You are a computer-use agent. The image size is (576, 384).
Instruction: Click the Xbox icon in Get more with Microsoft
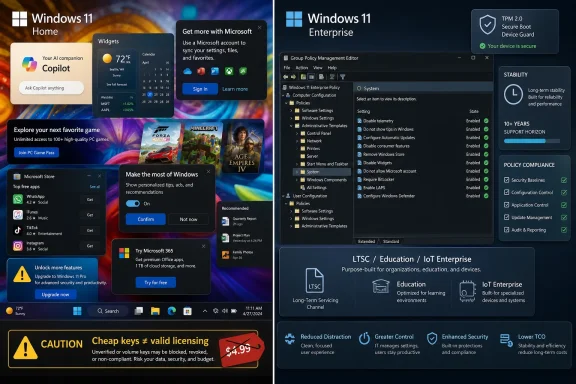(229, 71)
